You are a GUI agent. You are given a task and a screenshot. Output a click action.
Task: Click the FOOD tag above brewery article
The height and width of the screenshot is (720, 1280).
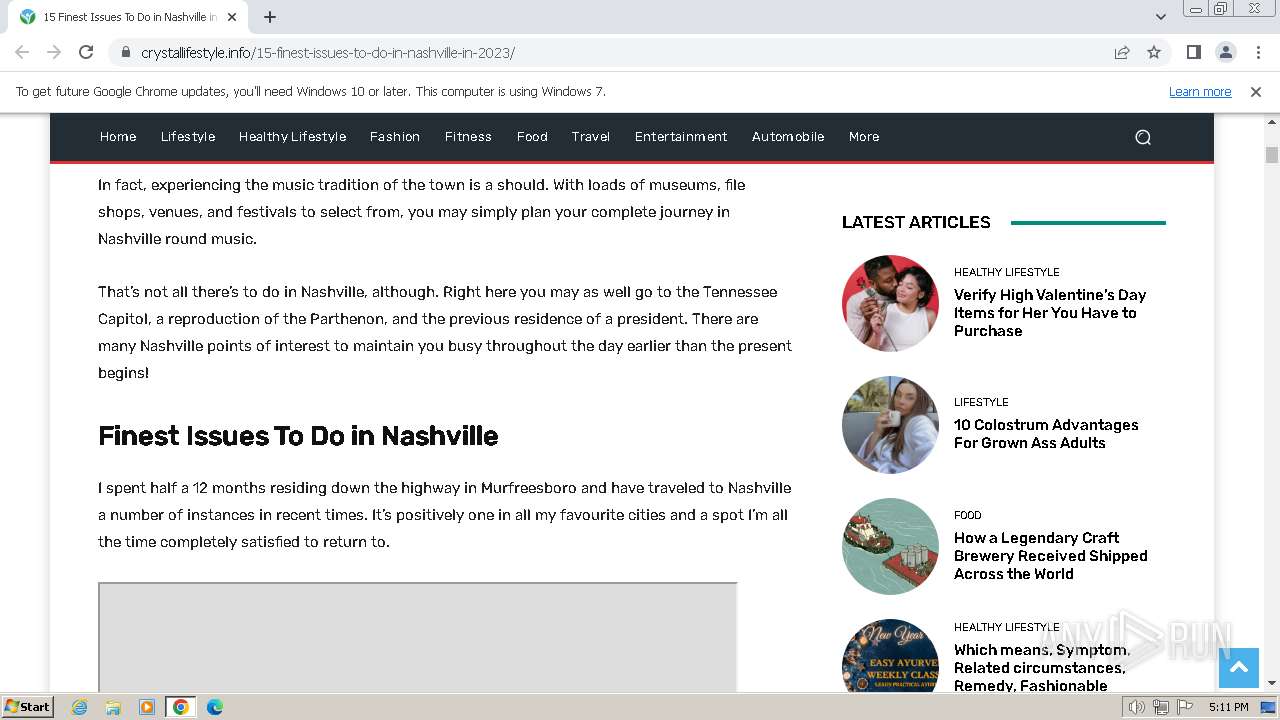tap(967, 515)
